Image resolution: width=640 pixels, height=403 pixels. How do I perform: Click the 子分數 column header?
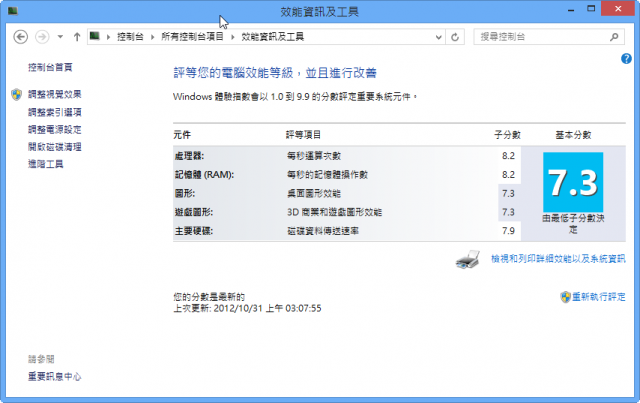coord(507,135)
